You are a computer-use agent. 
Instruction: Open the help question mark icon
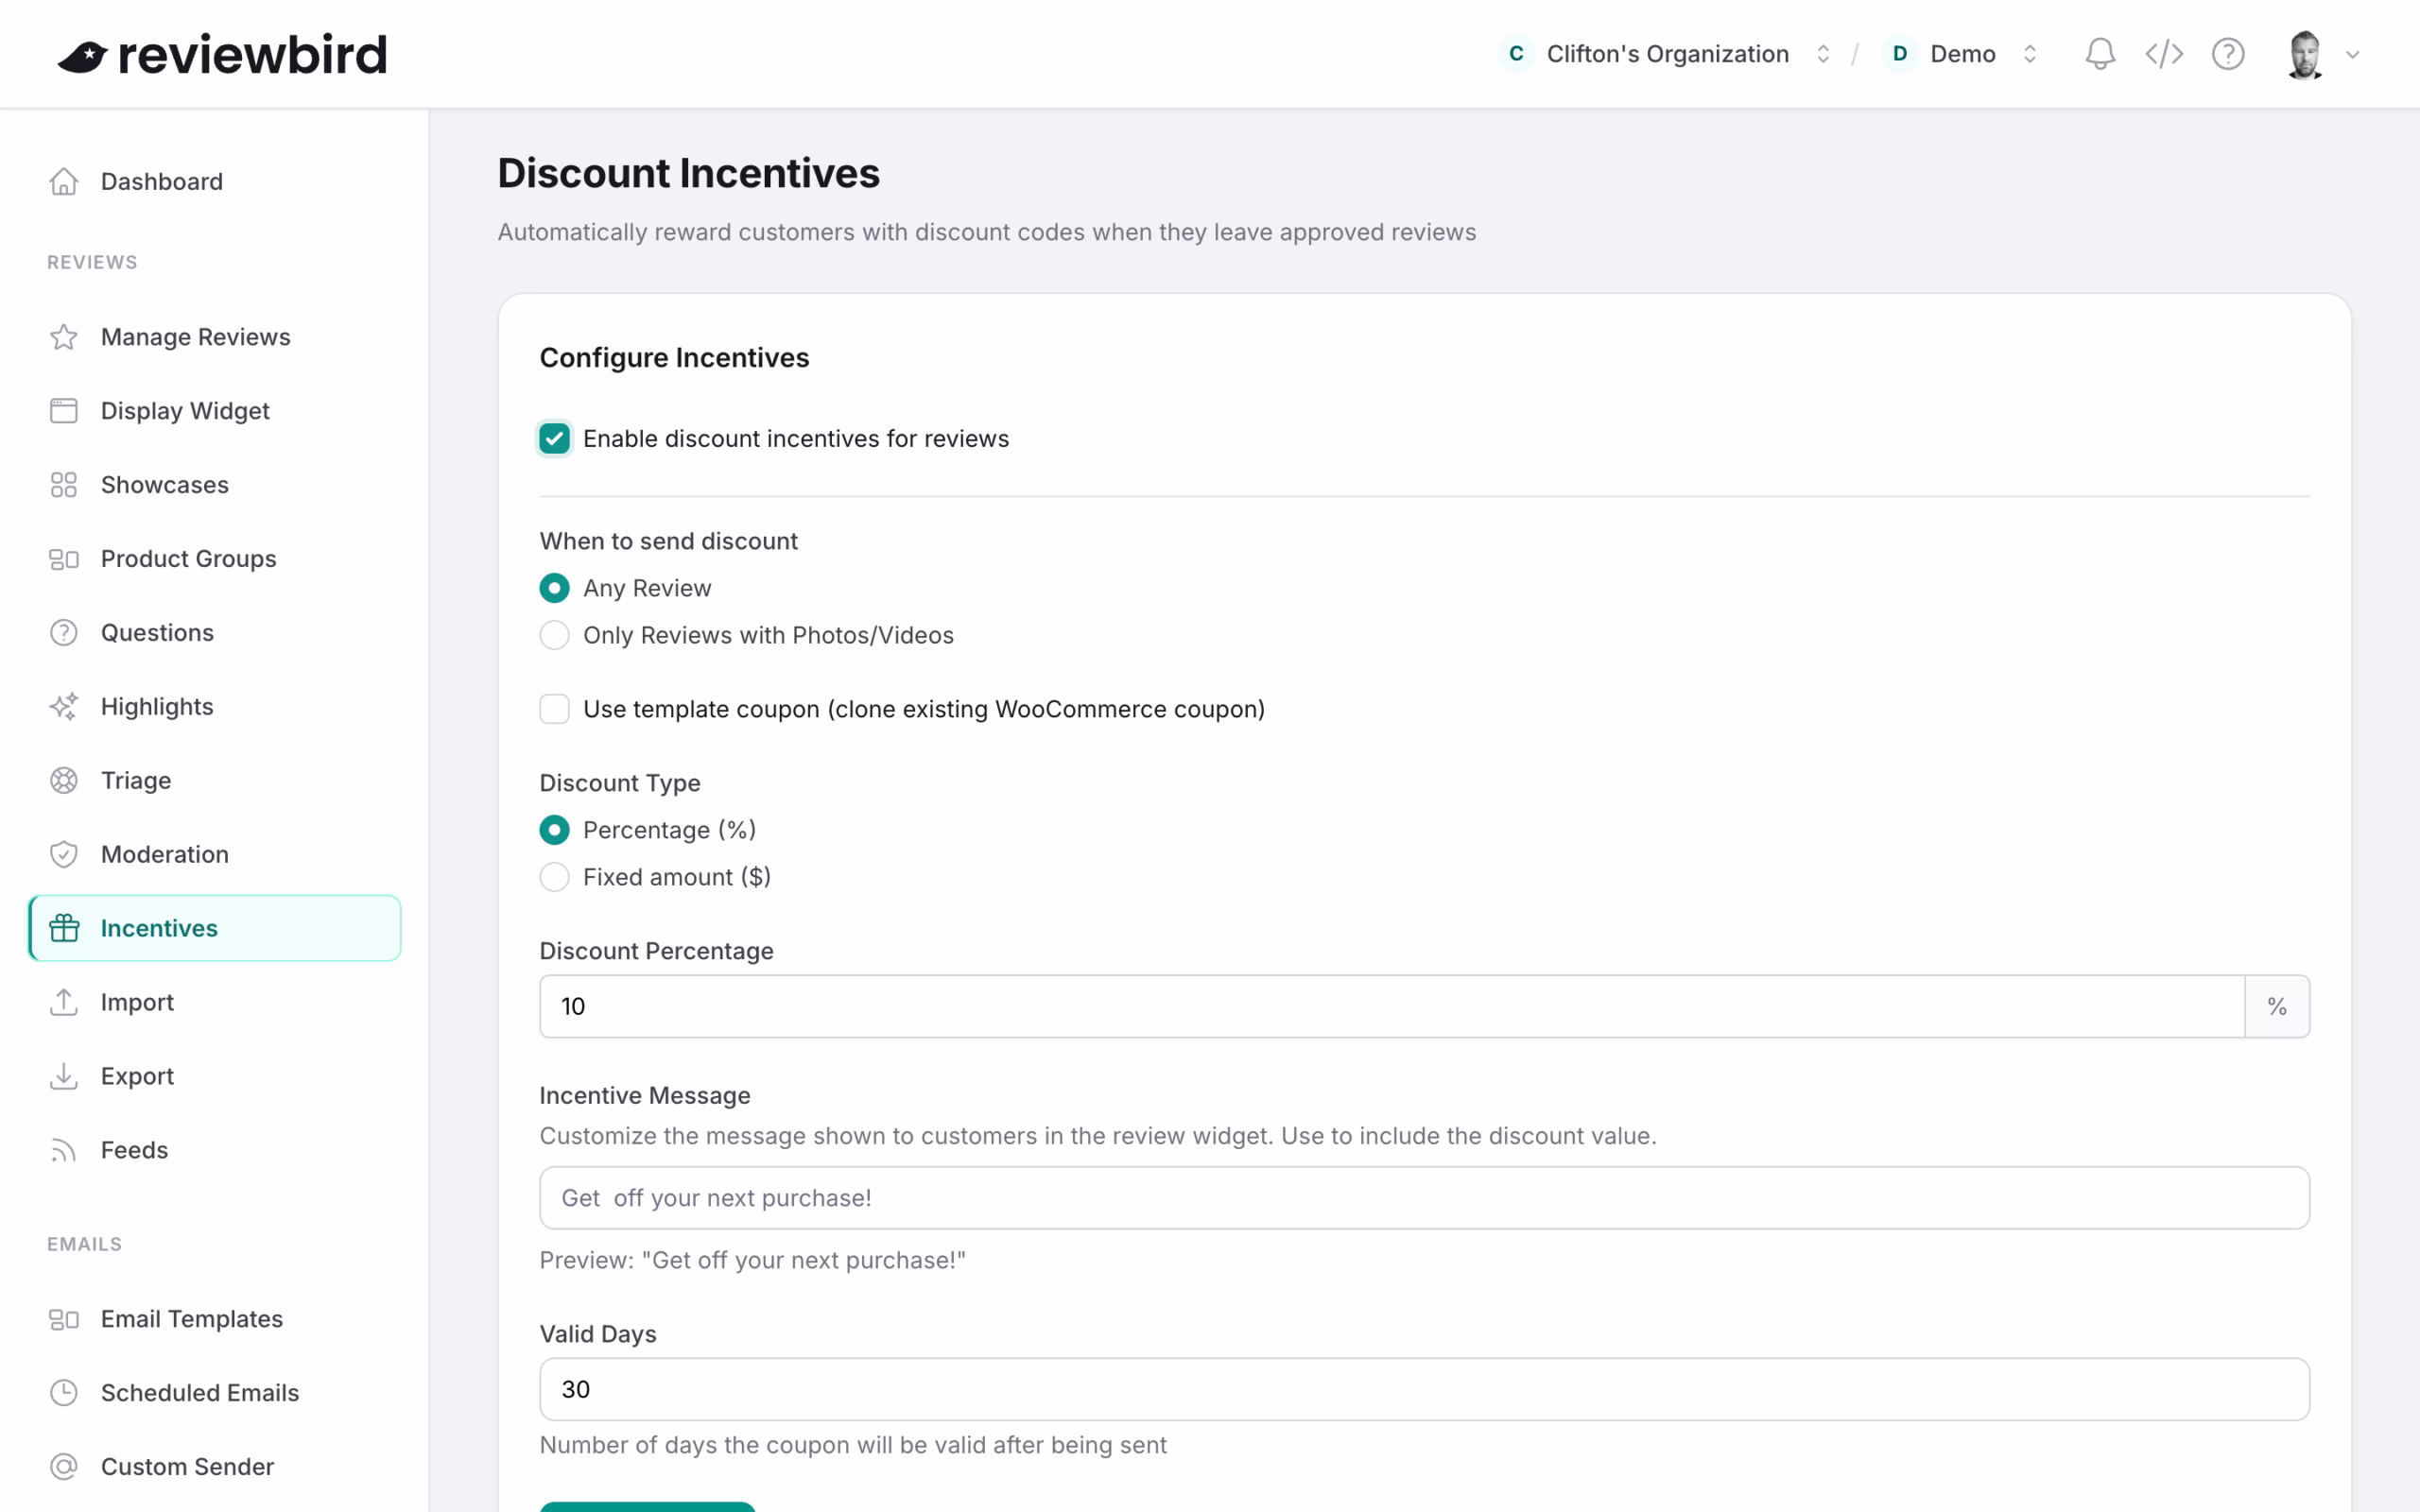point(2228,54)
